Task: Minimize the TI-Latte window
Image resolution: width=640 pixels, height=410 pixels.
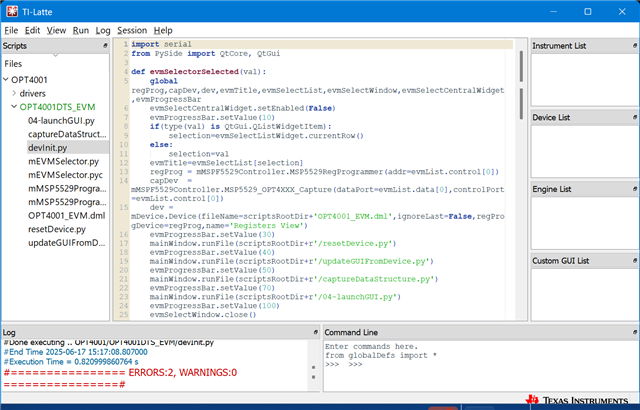Action: click(553, 11)
